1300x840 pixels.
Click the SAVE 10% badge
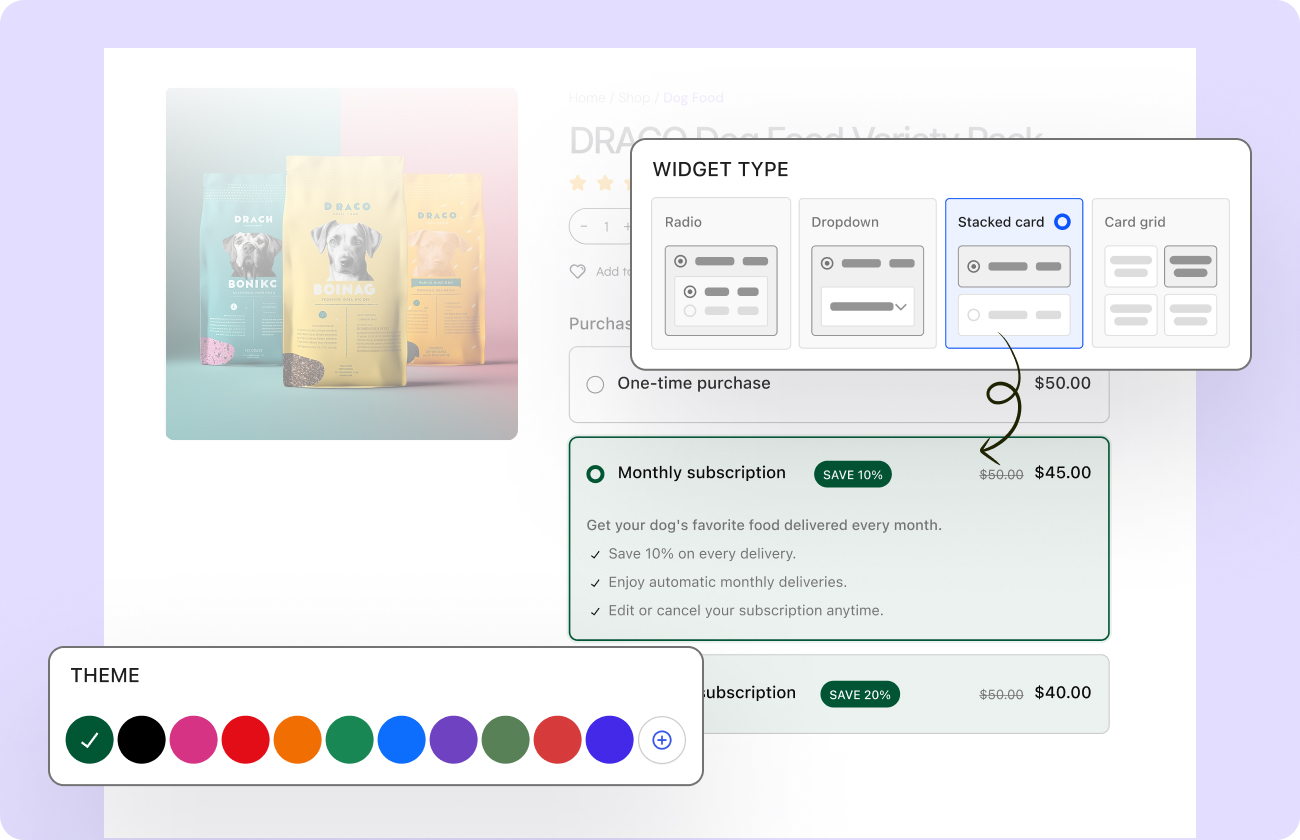coord(853,474)
